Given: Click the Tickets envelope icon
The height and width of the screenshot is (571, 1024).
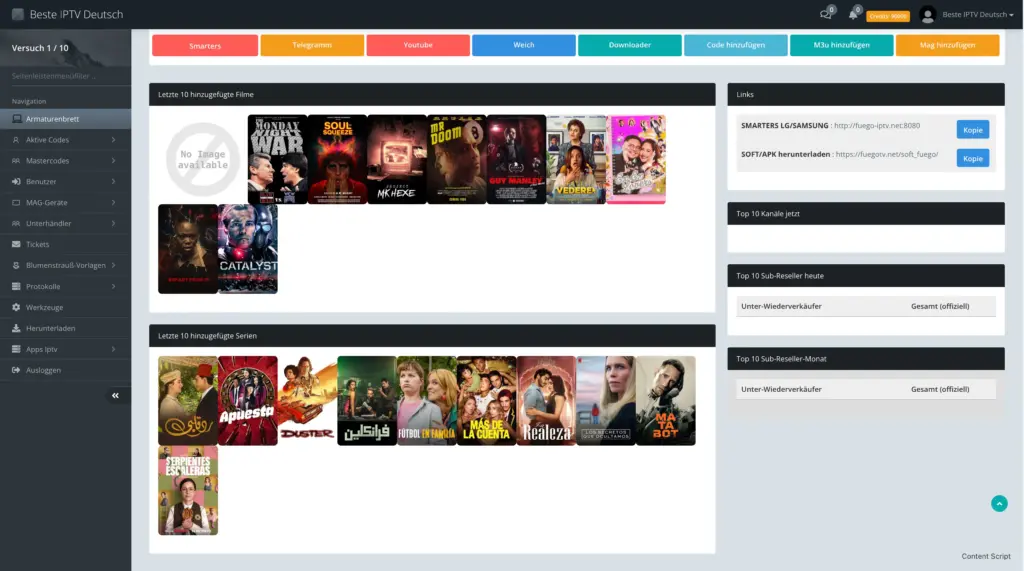Looking at the screenshot, I should pos(16,244).
